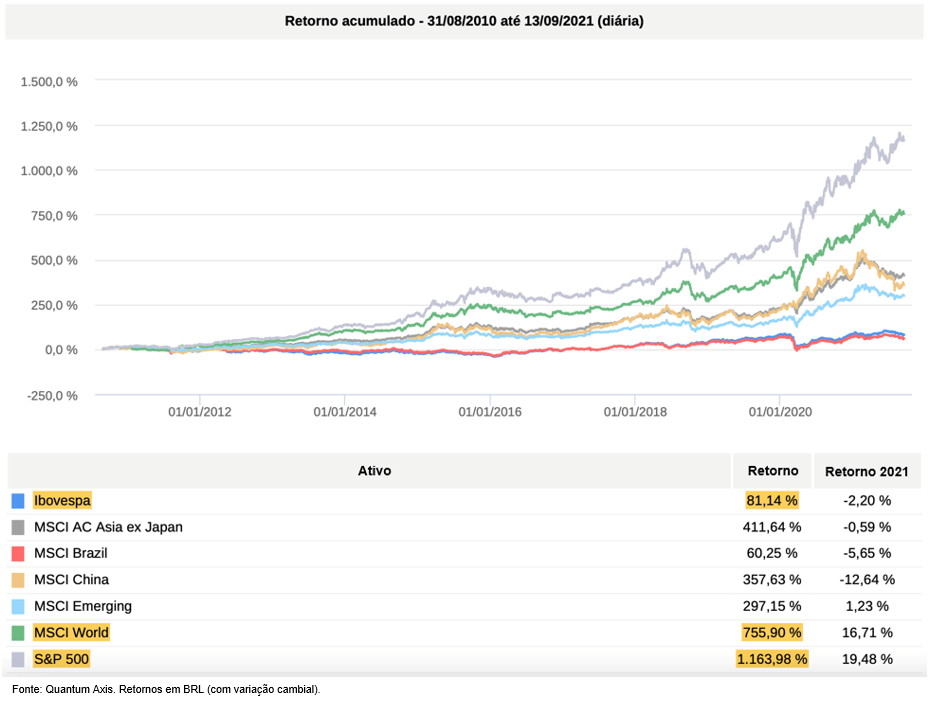Select the MSCI AC Asia ex Japan label
Image resolution: width=929 pixels, height=701 pixels.
(x=108, y=527)
